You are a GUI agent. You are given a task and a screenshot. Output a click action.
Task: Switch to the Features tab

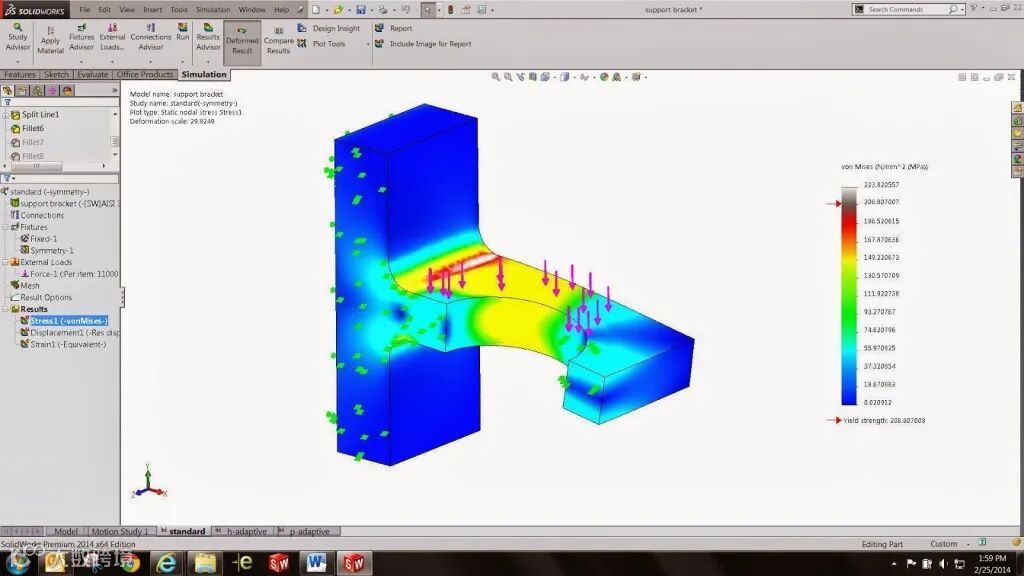tap(20, 74)
